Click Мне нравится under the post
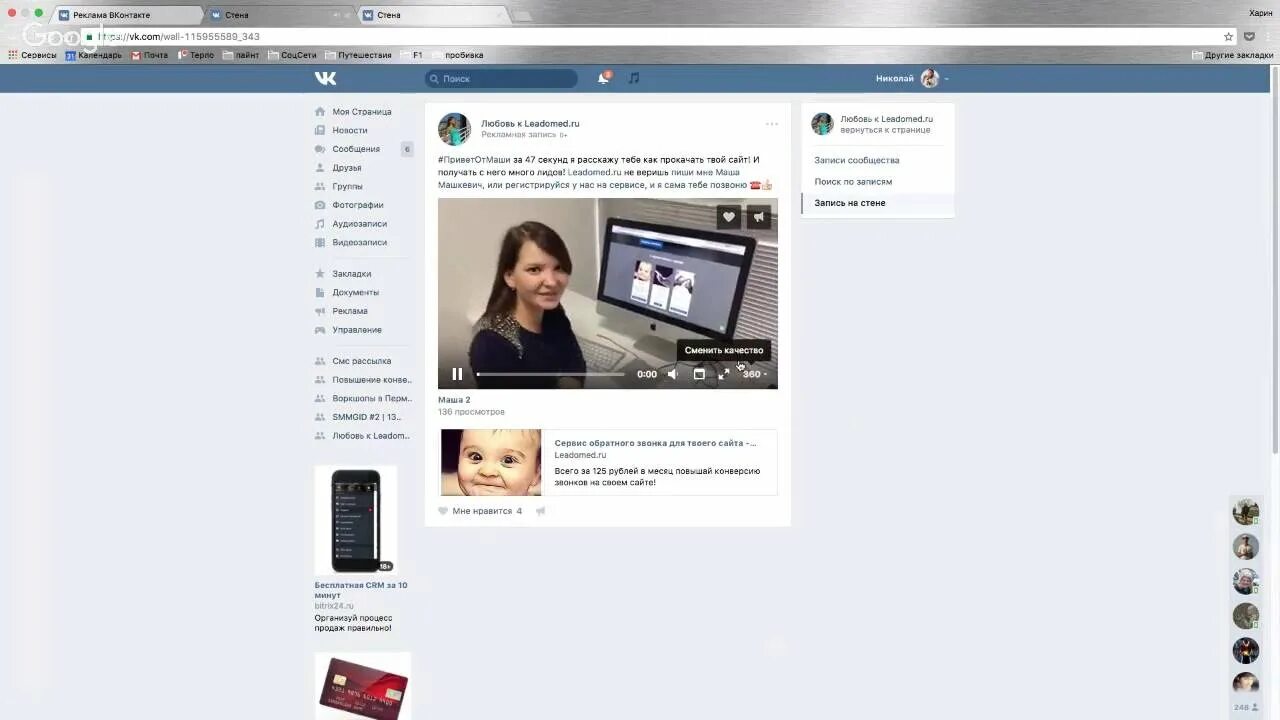 (x=480, y=511)
